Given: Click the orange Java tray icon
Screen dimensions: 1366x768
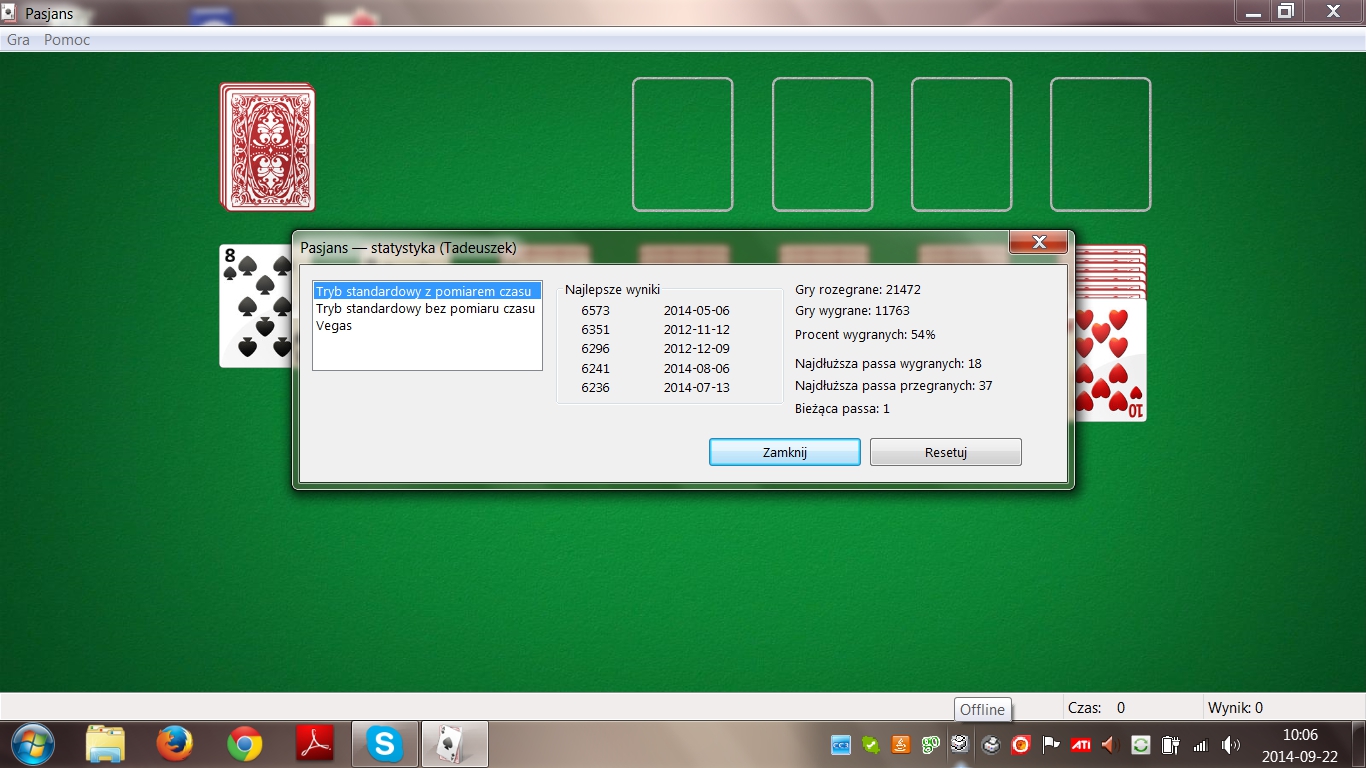Looking at the screenshot, I should [x=900, y=745].
